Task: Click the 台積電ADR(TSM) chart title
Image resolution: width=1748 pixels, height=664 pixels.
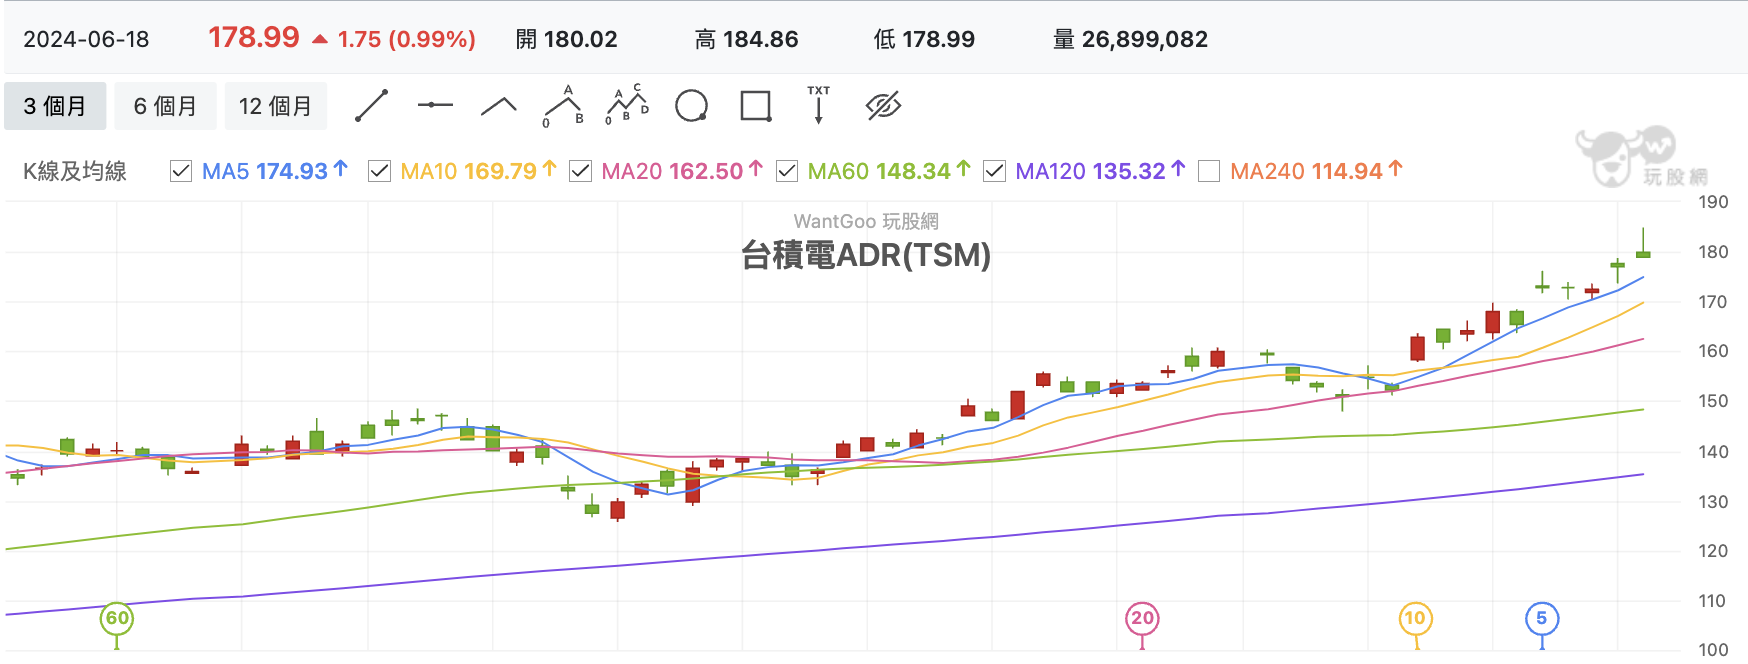Action: click(x=865, y=255)
